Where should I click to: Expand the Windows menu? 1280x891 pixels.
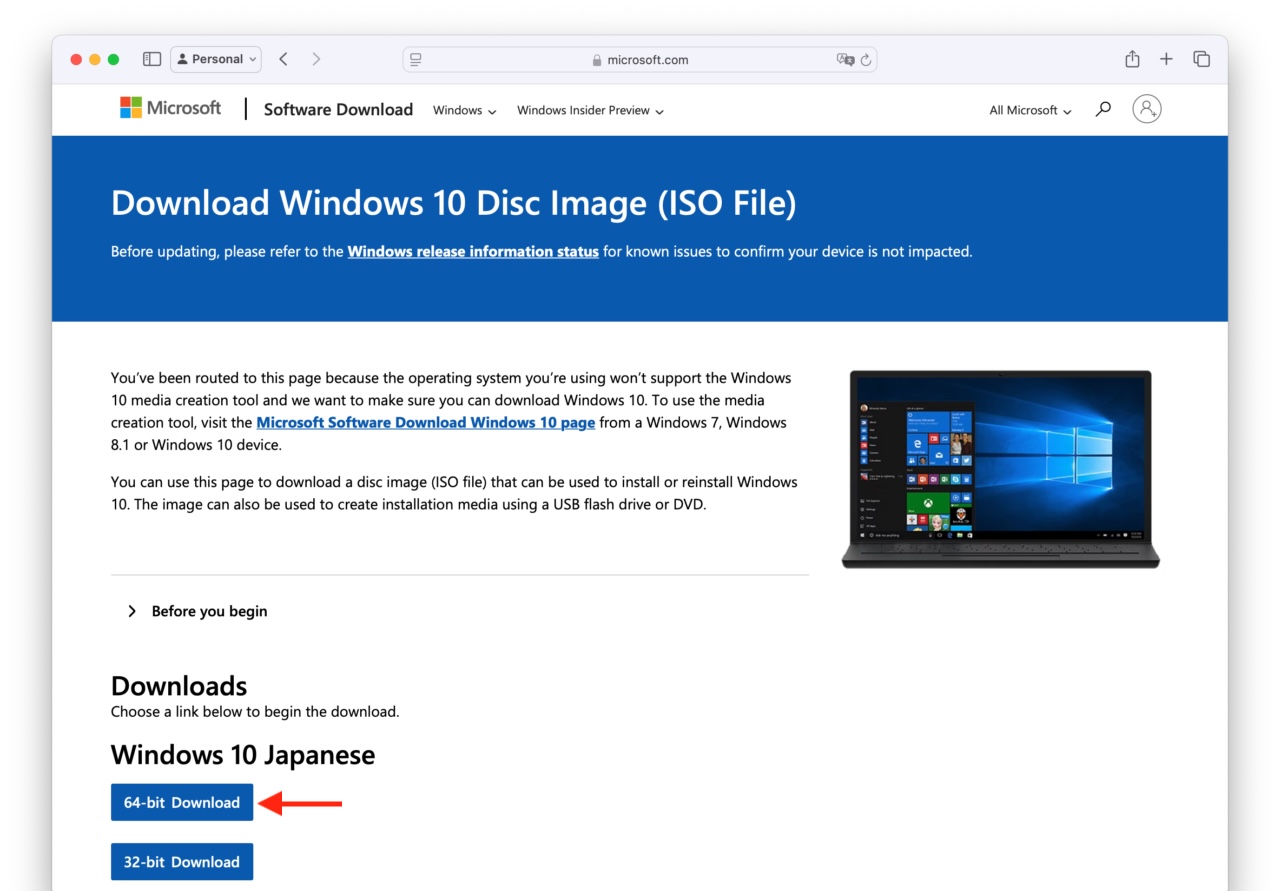(465, 111)
